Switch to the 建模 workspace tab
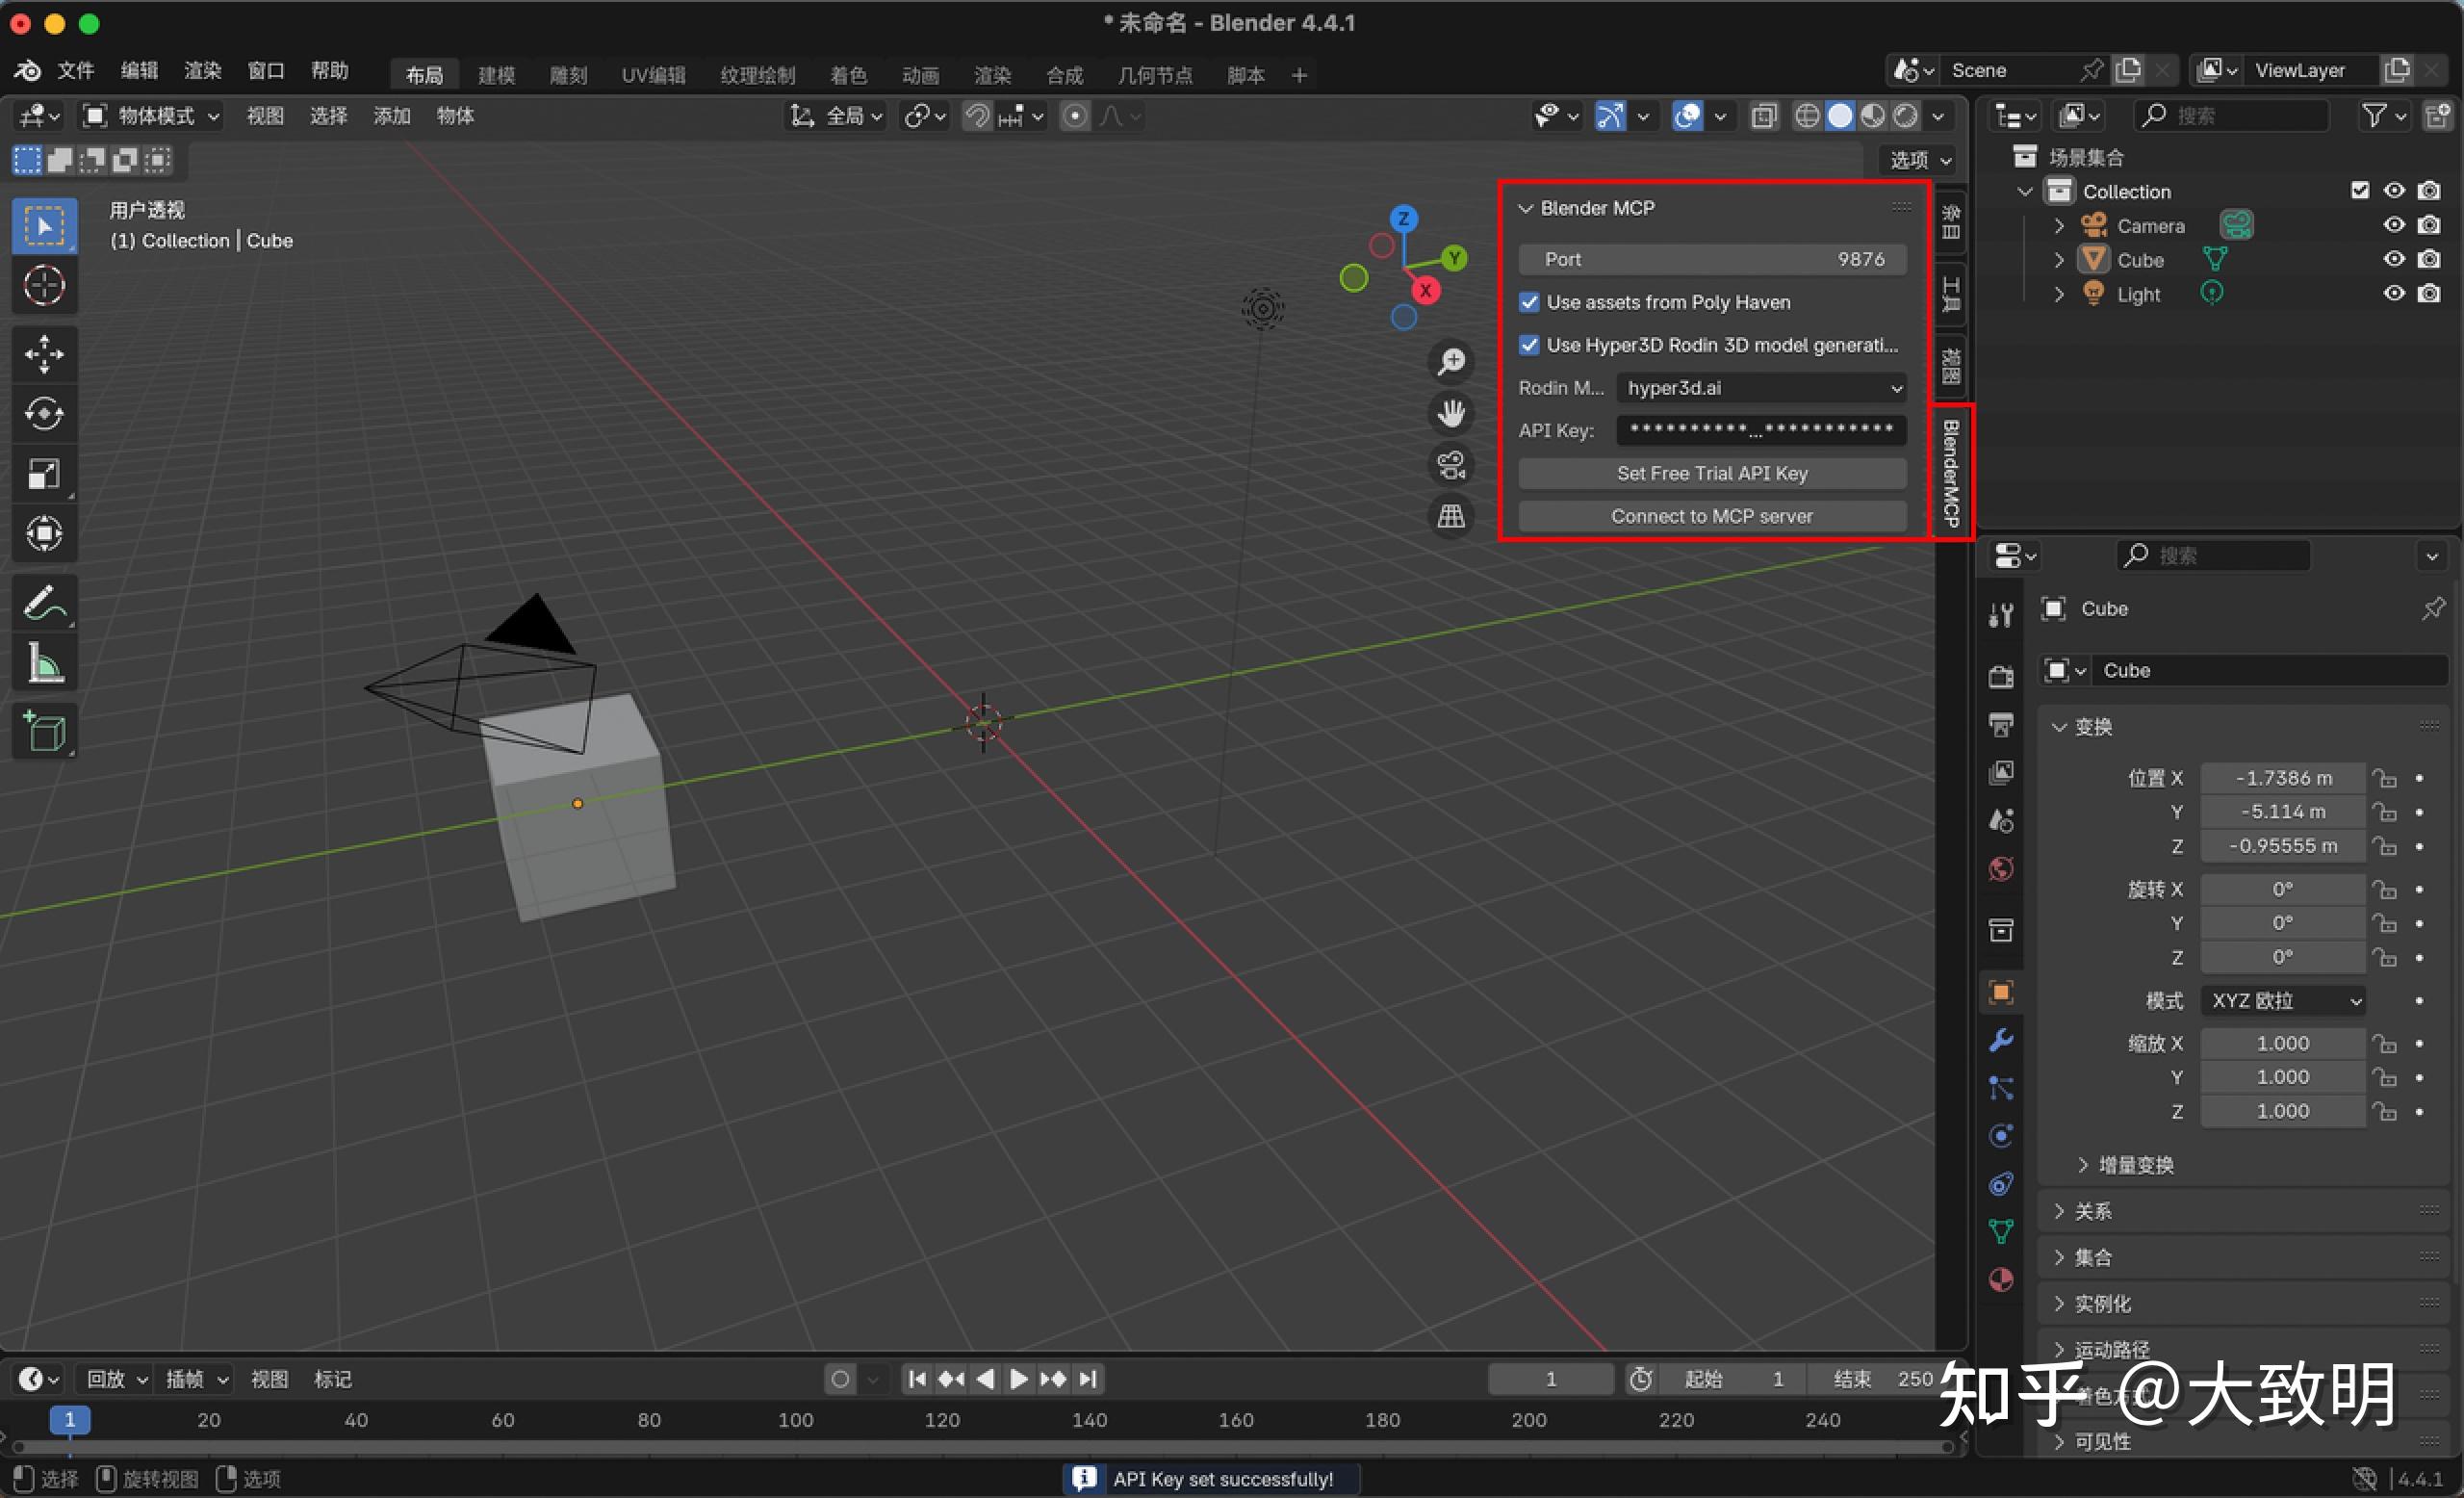 tap(495, 74)
